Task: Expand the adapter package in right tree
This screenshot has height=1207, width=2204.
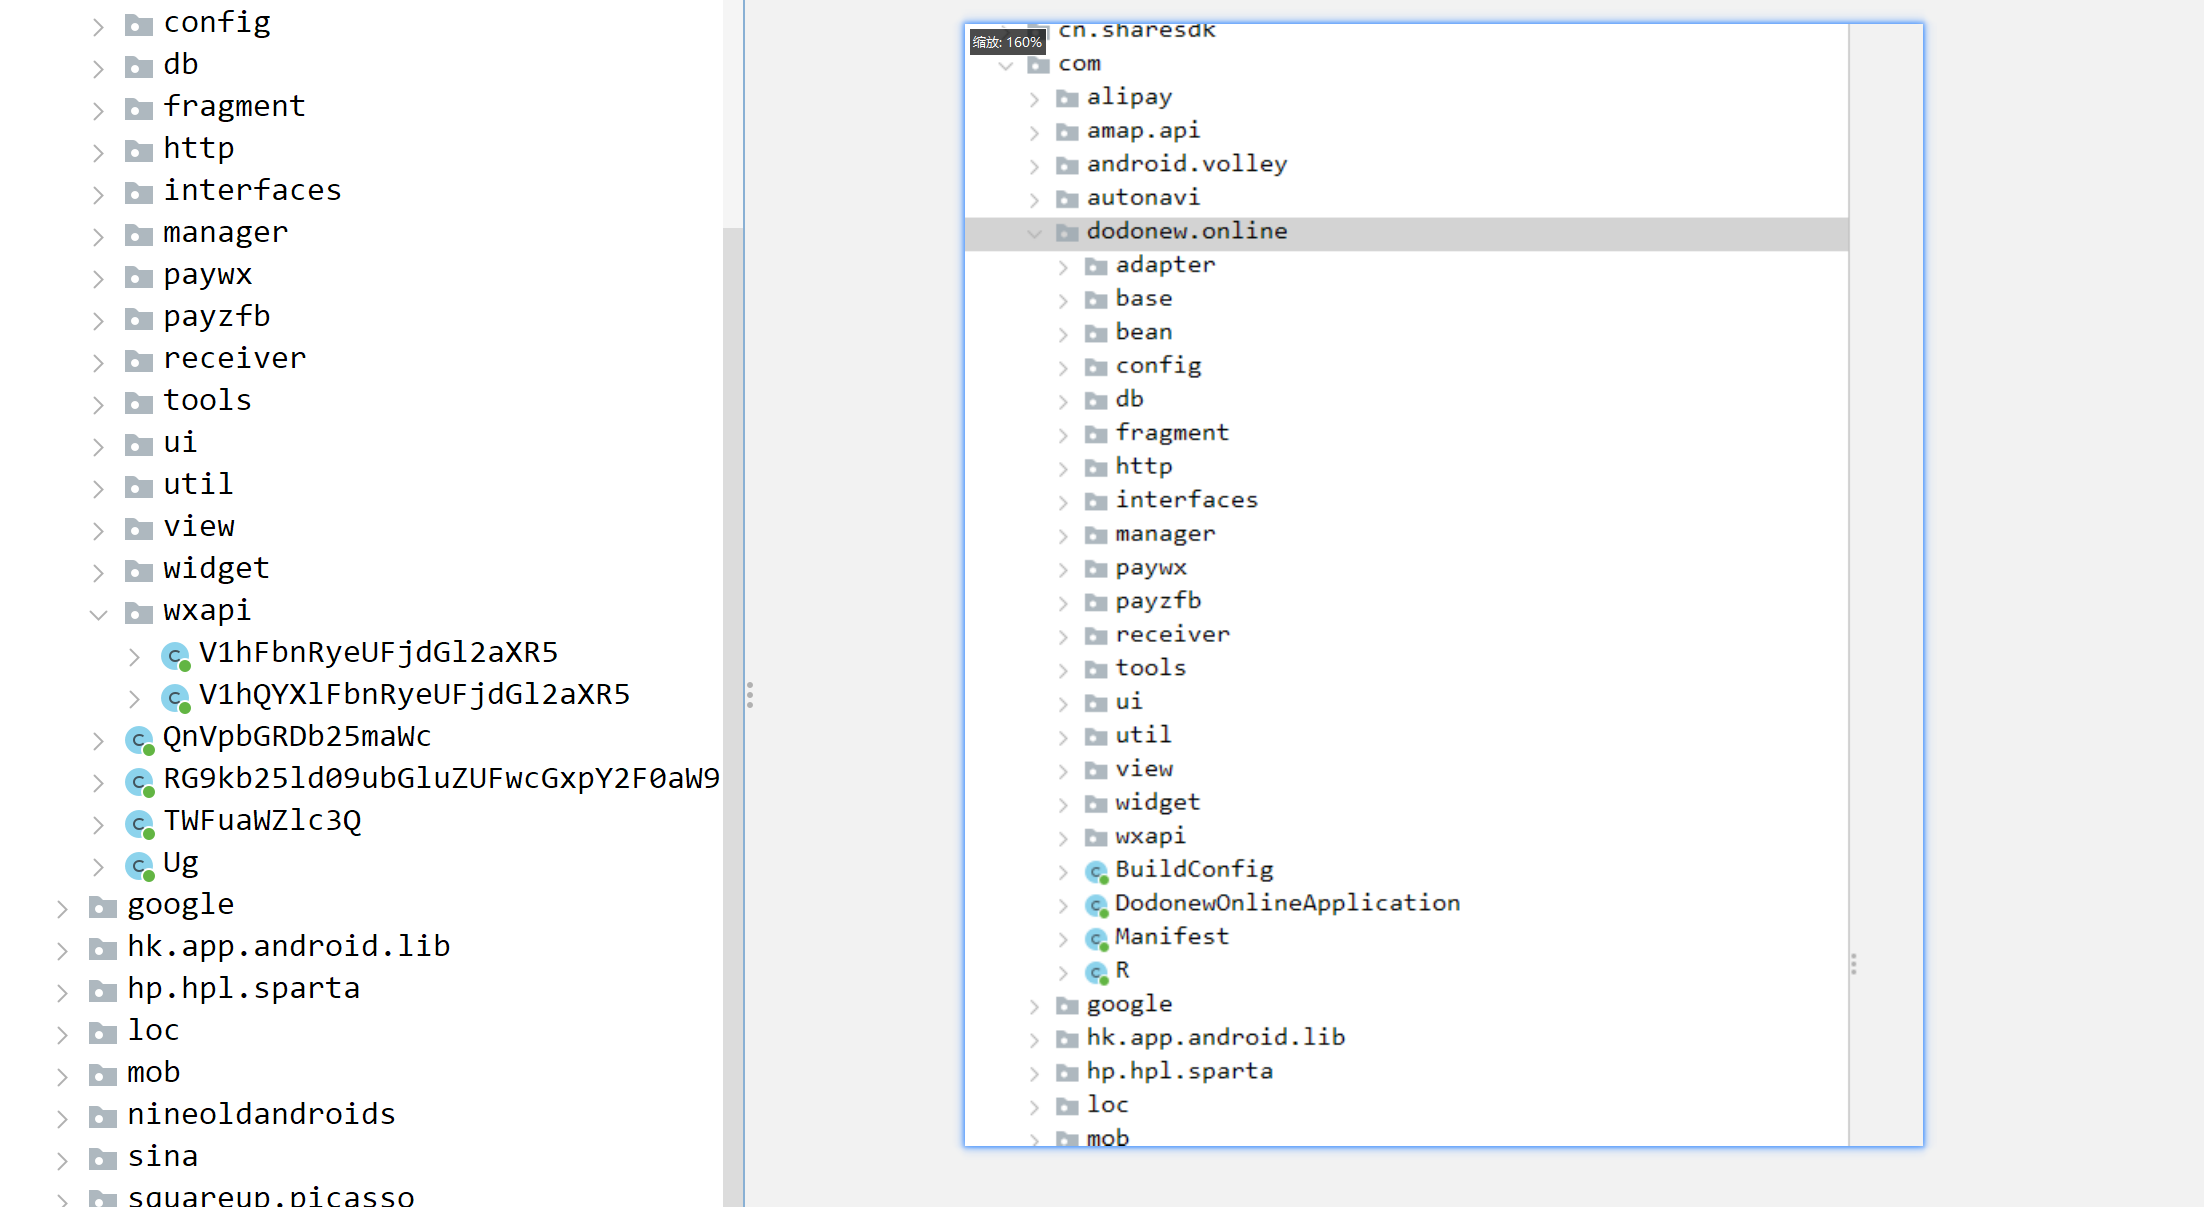Action: pyautogui.click(x=1063, y=267)
